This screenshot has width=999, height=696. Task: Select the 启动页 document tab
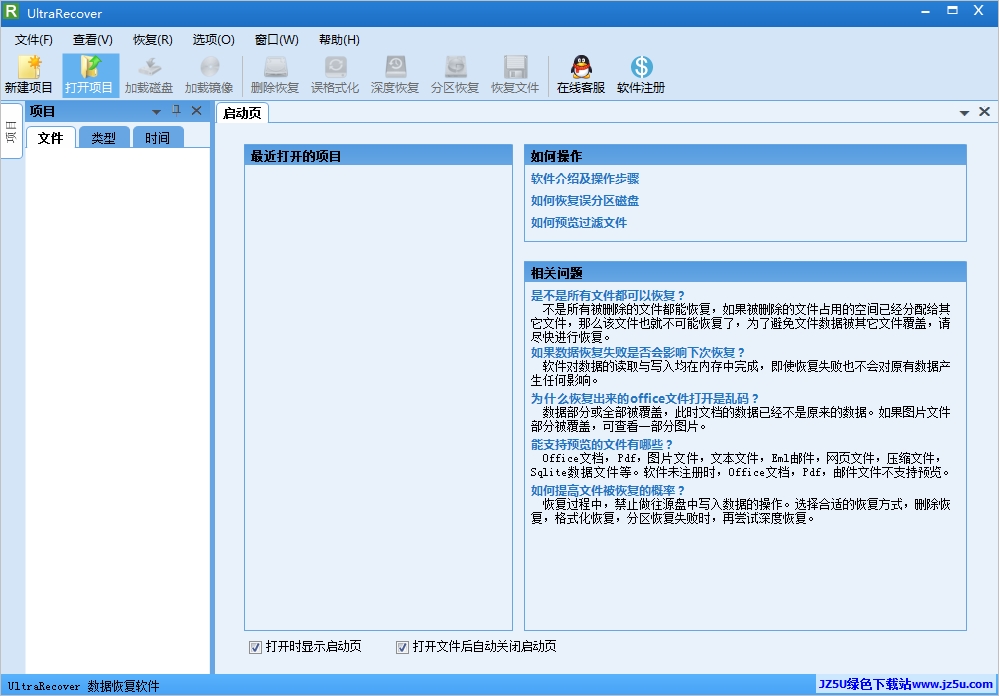(242, 113)
